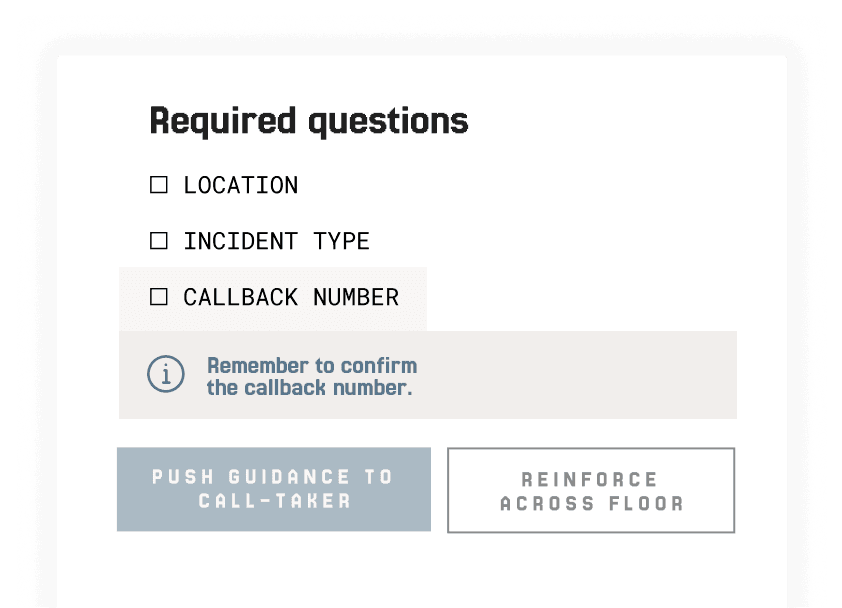The image size is (842, 608).
Task: Click the blank card area below the buttons
Action: pos(422,569)
